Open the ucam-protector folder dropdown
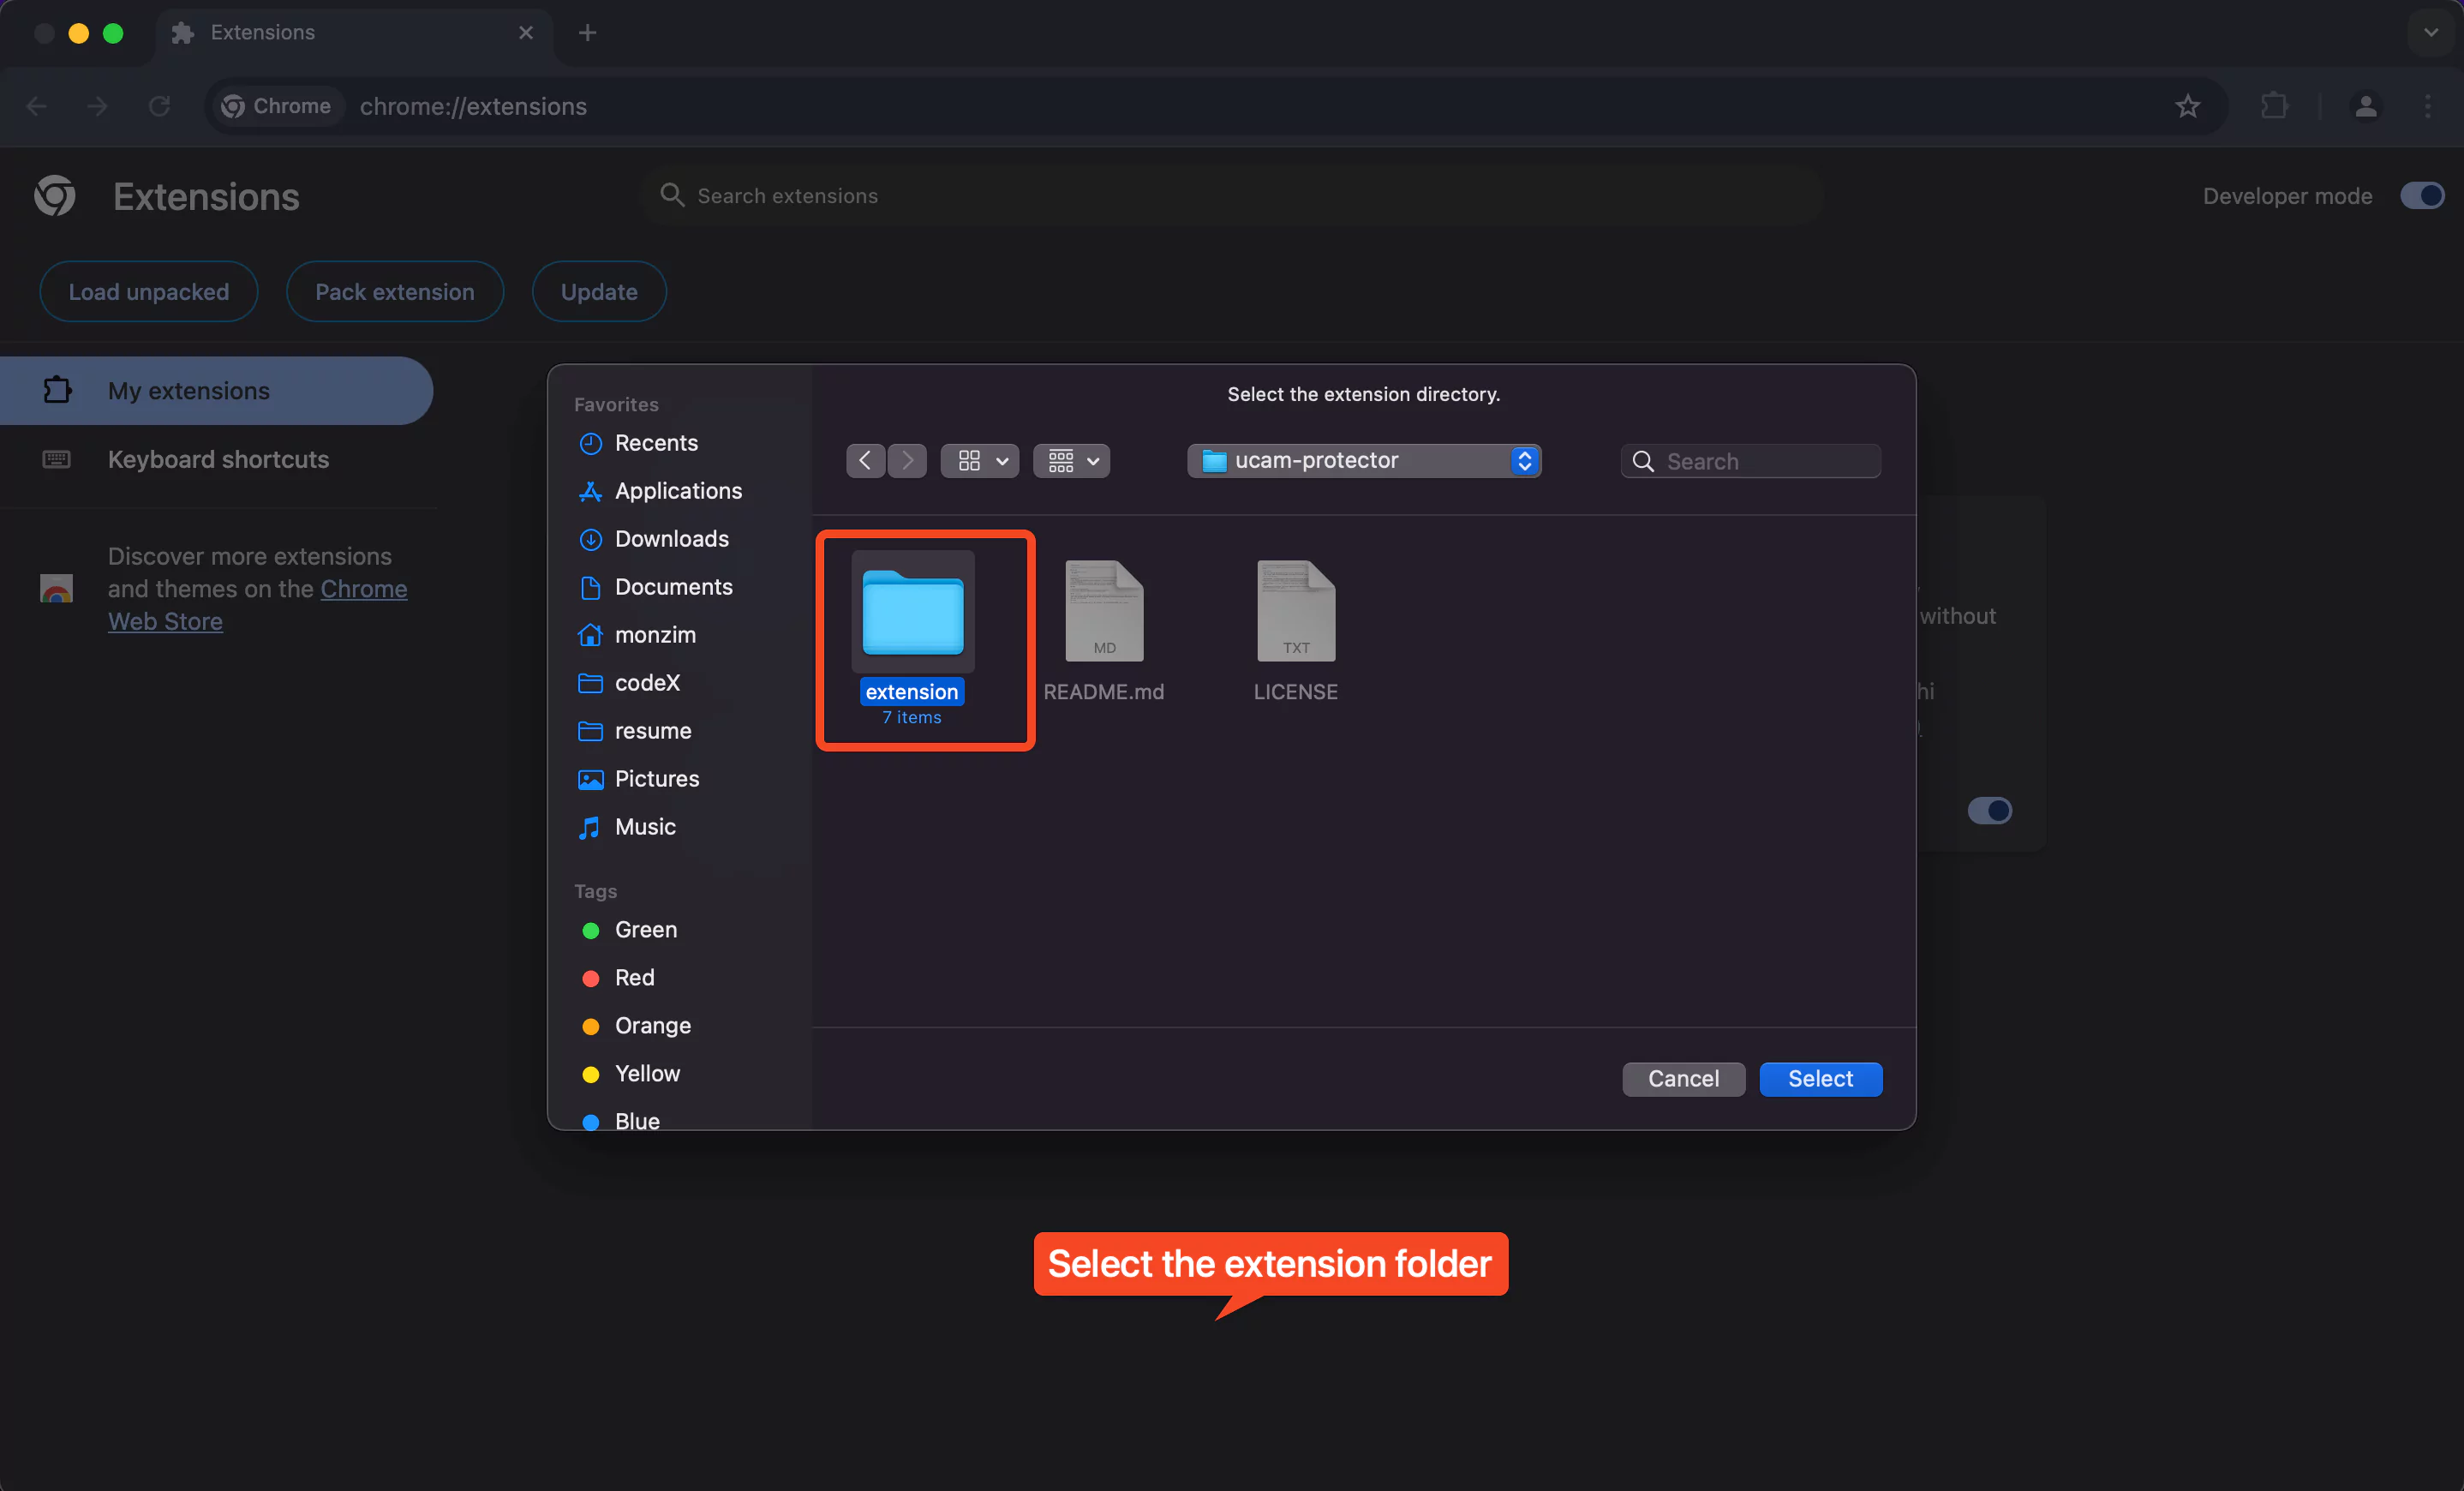The height and width of the screenshot is (1491, 2464). click(1363, 460)
